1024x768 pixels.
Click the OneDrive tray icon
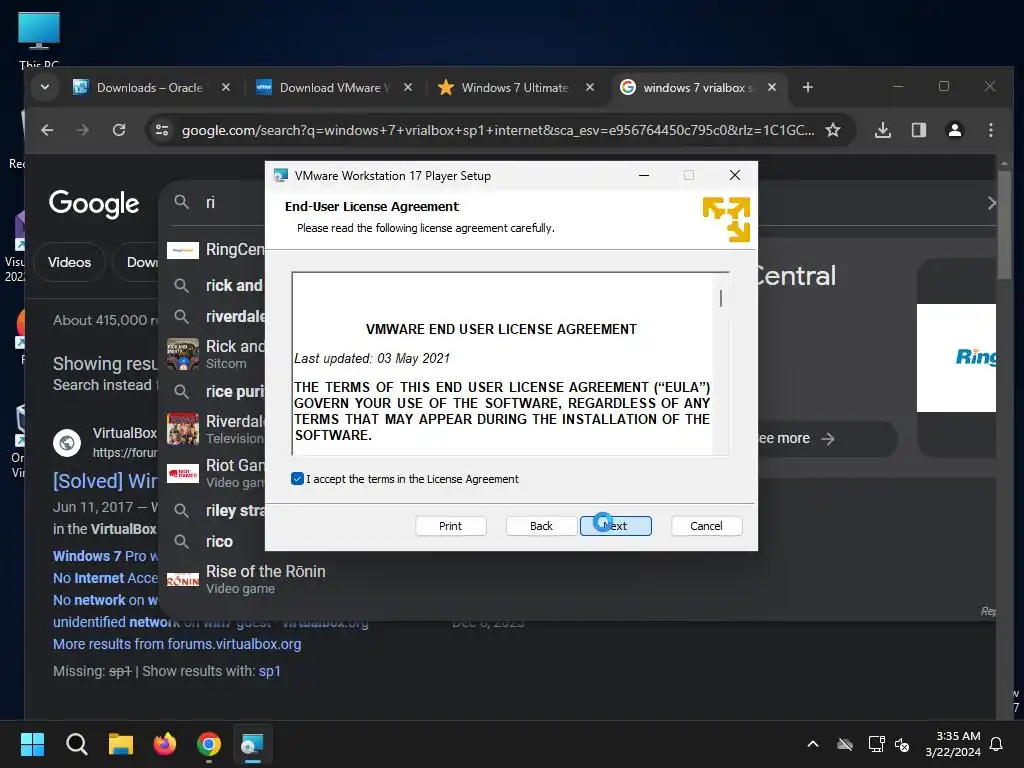coord(845,744)
